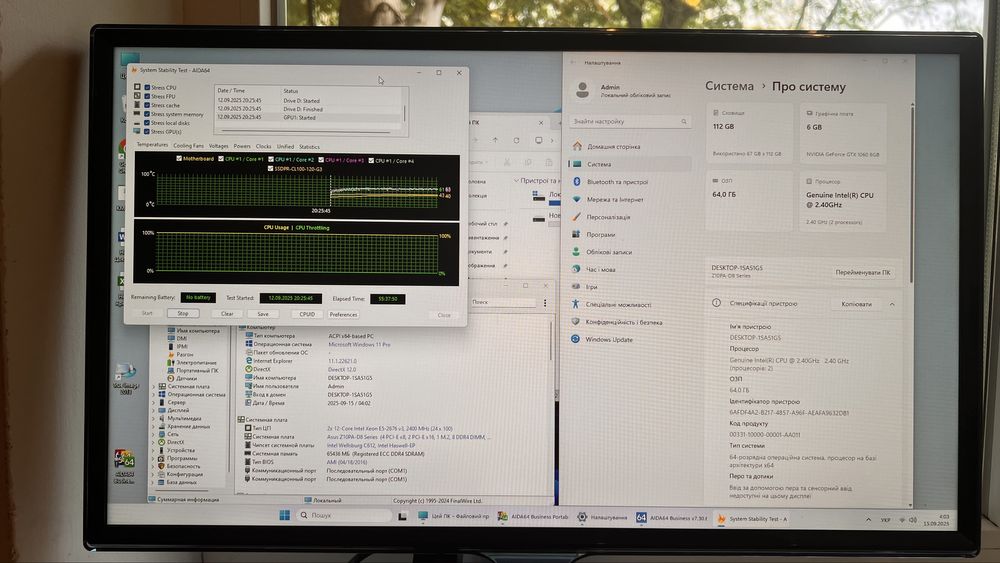The width and height of the screenshot is (1000, 563).
Task: Click Знайти настройку search field
Action: coord(630,121)
